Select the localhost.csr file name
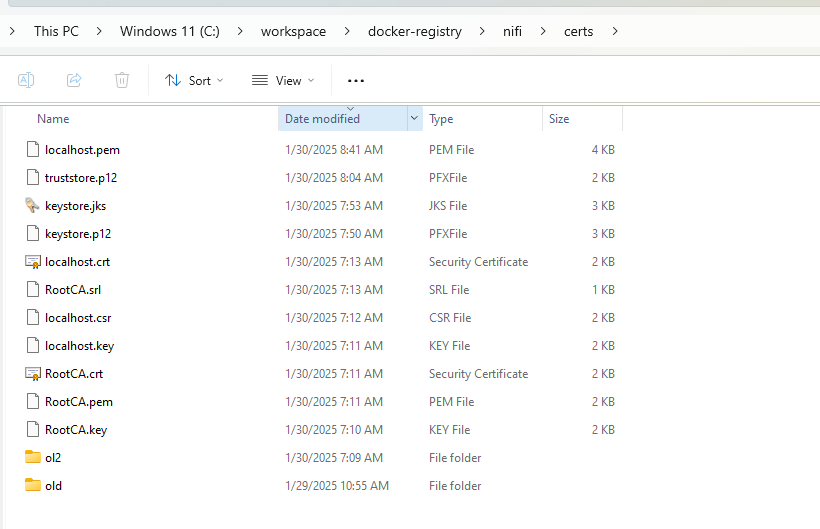The height and width of the screenshot is (529, 820). 78,318
